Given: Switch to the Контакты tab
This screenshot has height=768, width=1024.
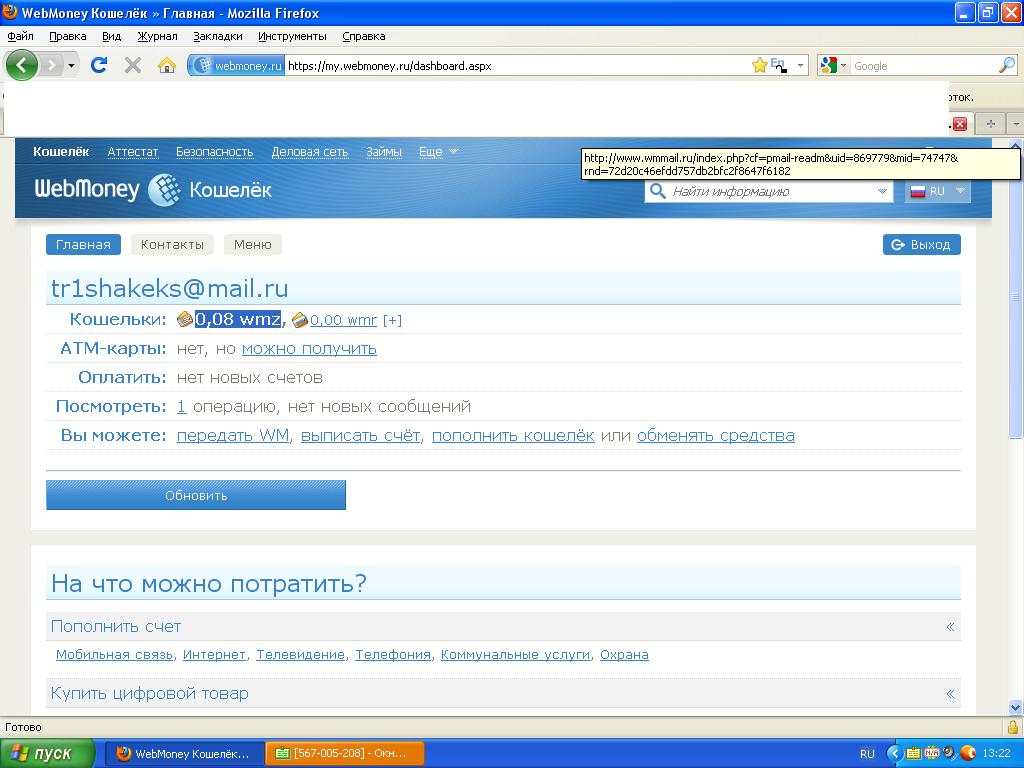Looking at the screenshot, I should click(x=172, y=245).
